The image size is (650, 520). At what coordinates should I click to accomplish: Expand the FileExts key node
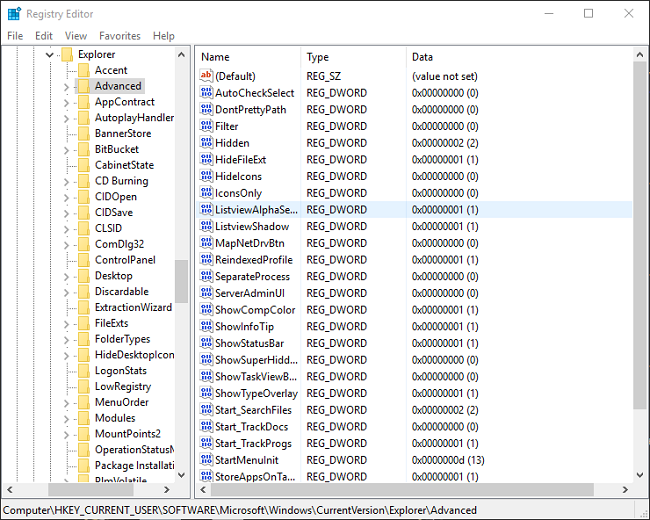point(67,323)
